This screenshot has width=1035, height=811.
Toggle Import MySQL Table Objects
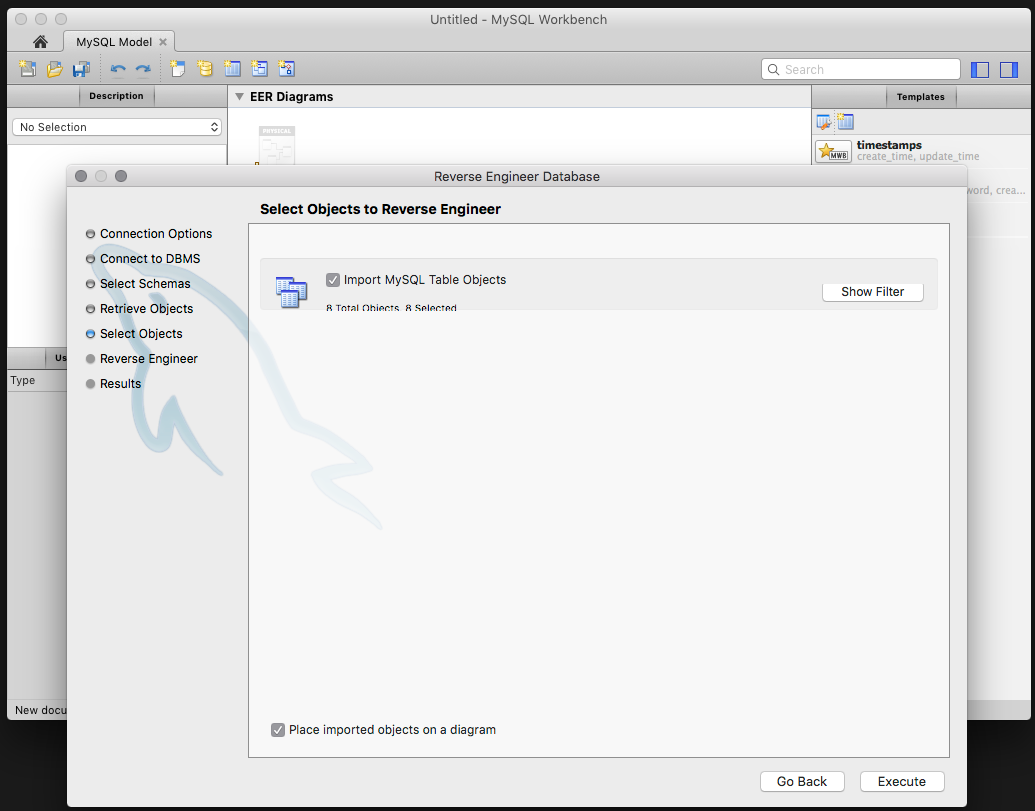[333, 279]
